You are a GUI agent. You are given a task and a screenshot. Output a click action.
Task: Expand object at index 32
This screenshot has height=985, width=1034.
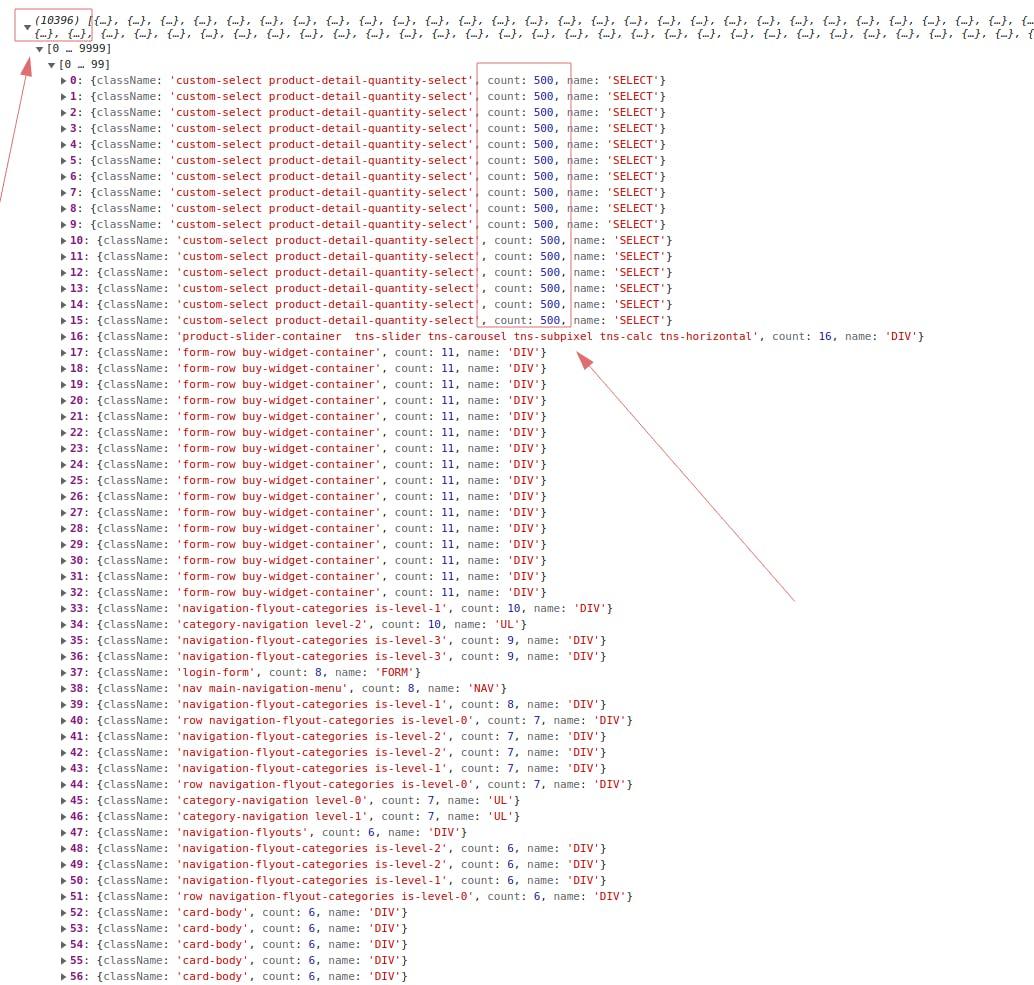pyautogui.click(x=63, y=592)
